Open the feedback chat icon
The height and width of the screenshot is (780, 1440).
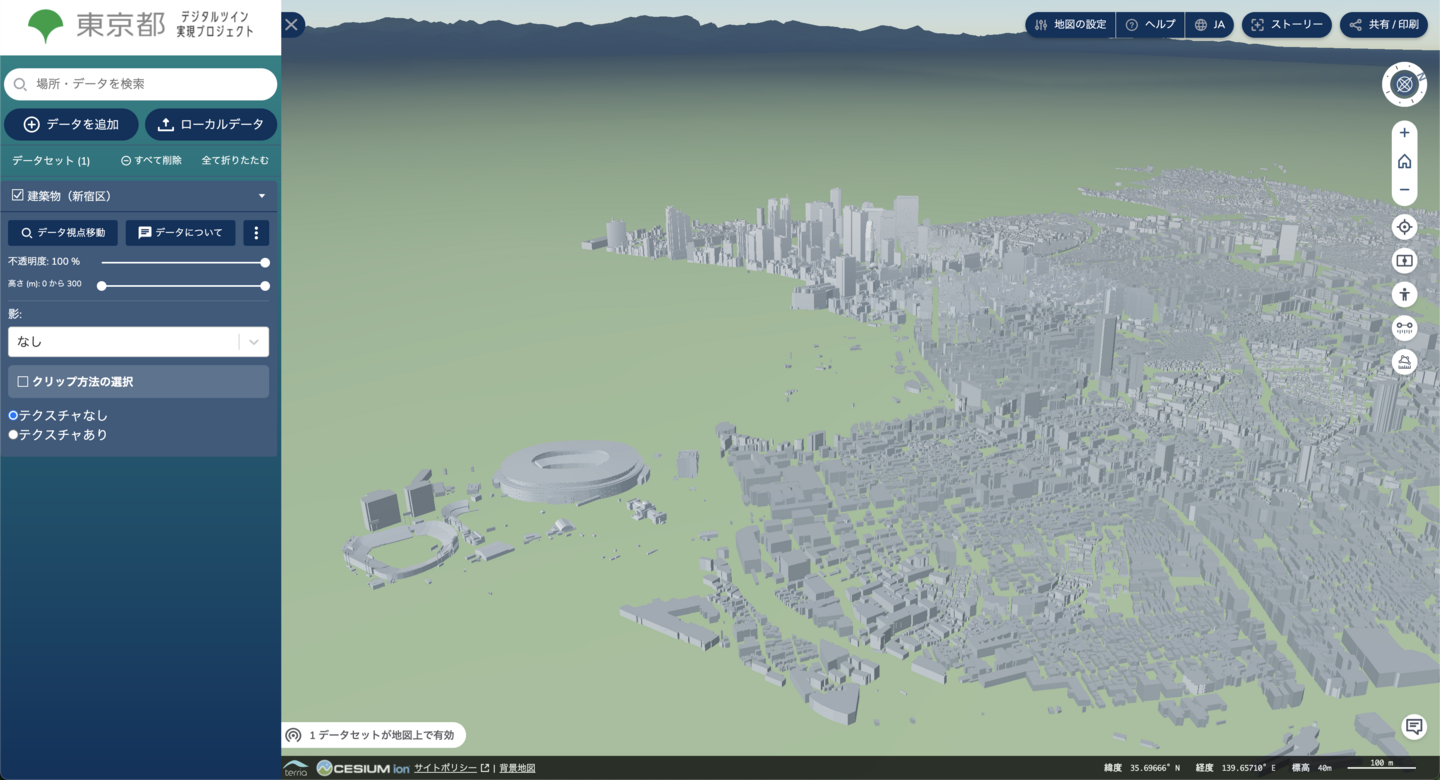tap(1413, 727)
